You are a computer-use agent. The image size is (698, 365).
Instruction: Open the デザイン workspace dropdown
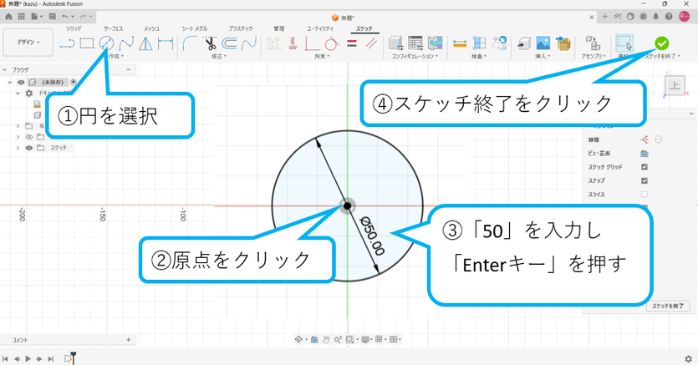coord(28,42)
